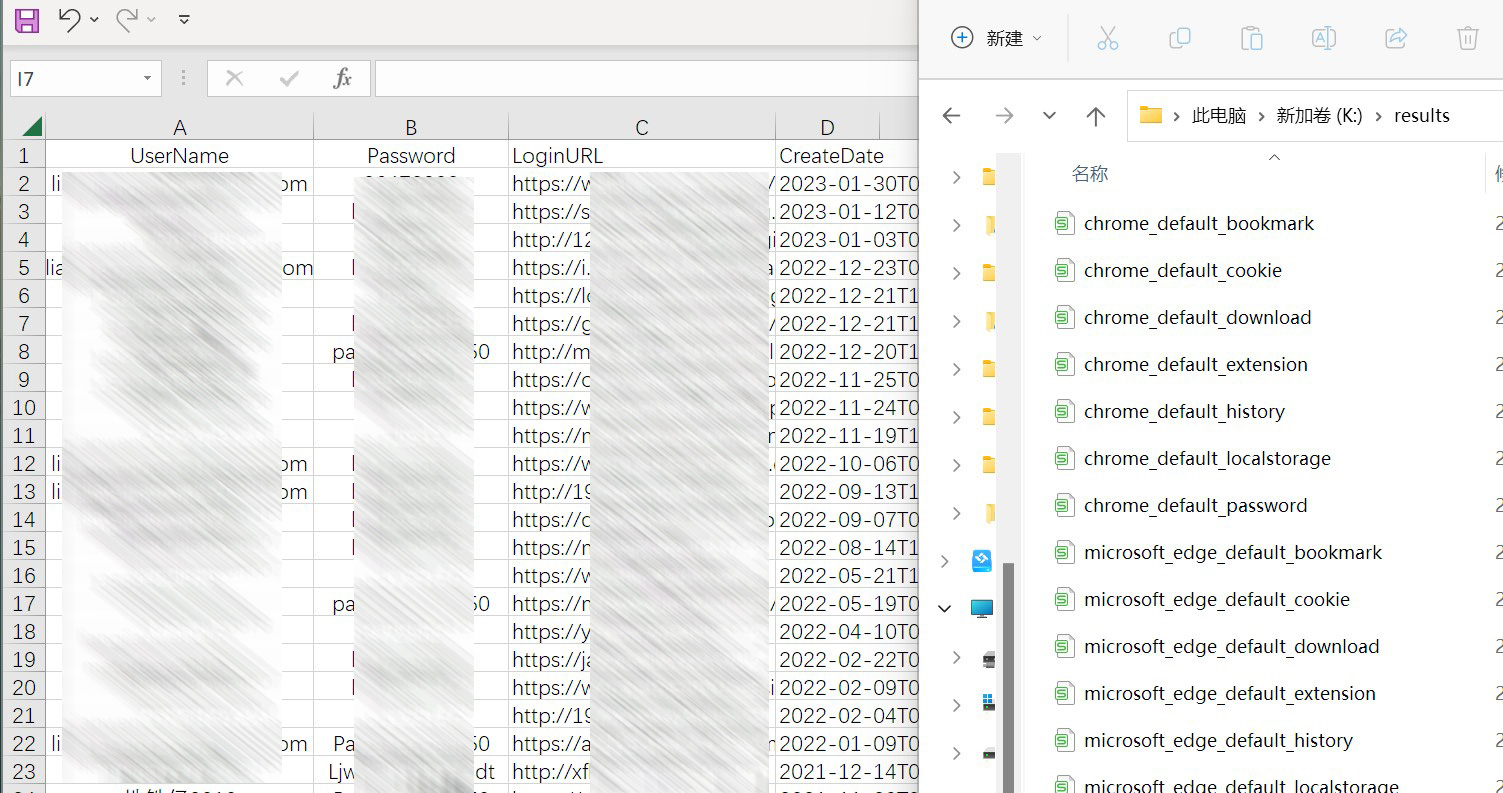
Task: Go back using Explorer's back arrow
Action: tap(951, 116)
